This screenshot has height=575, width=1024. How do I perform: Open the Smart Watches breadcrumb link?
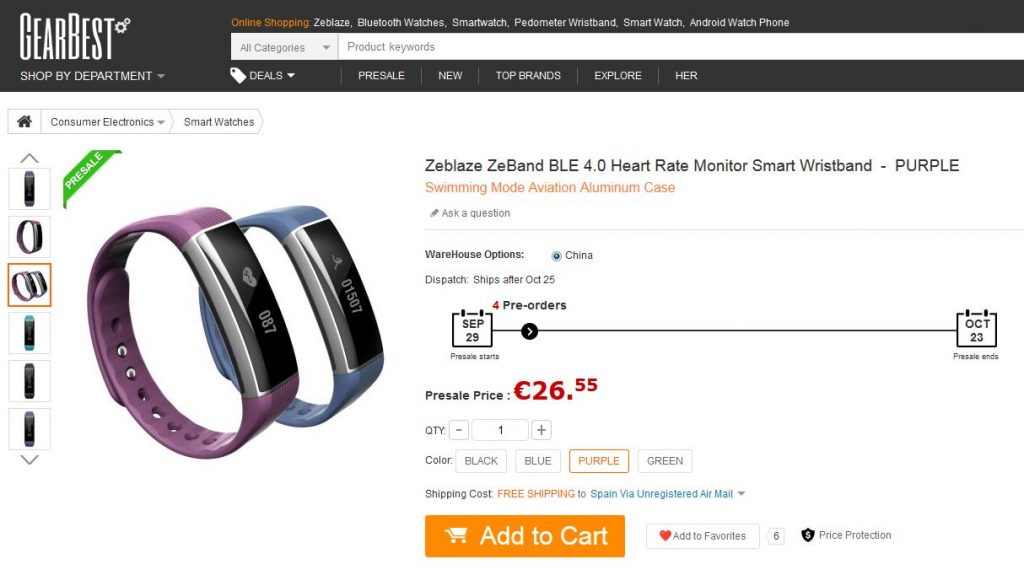(219, 122)
